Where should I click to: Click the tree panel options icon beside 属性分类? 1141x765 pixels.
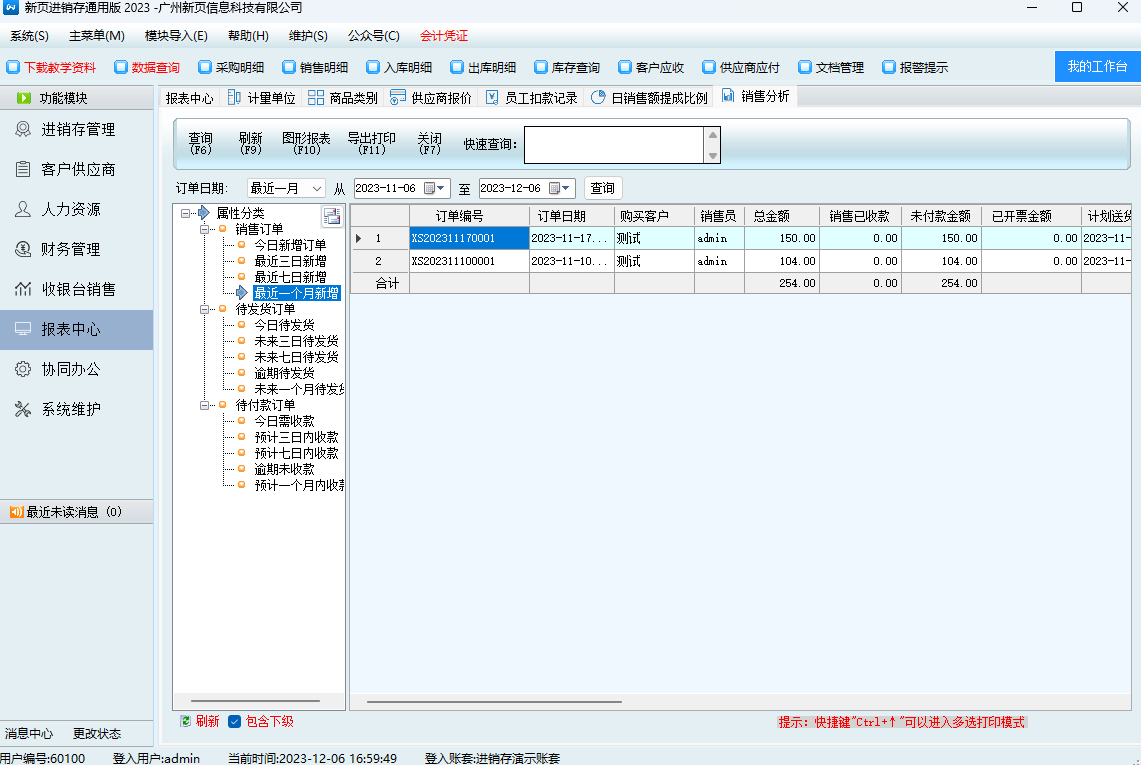(332, 215)
